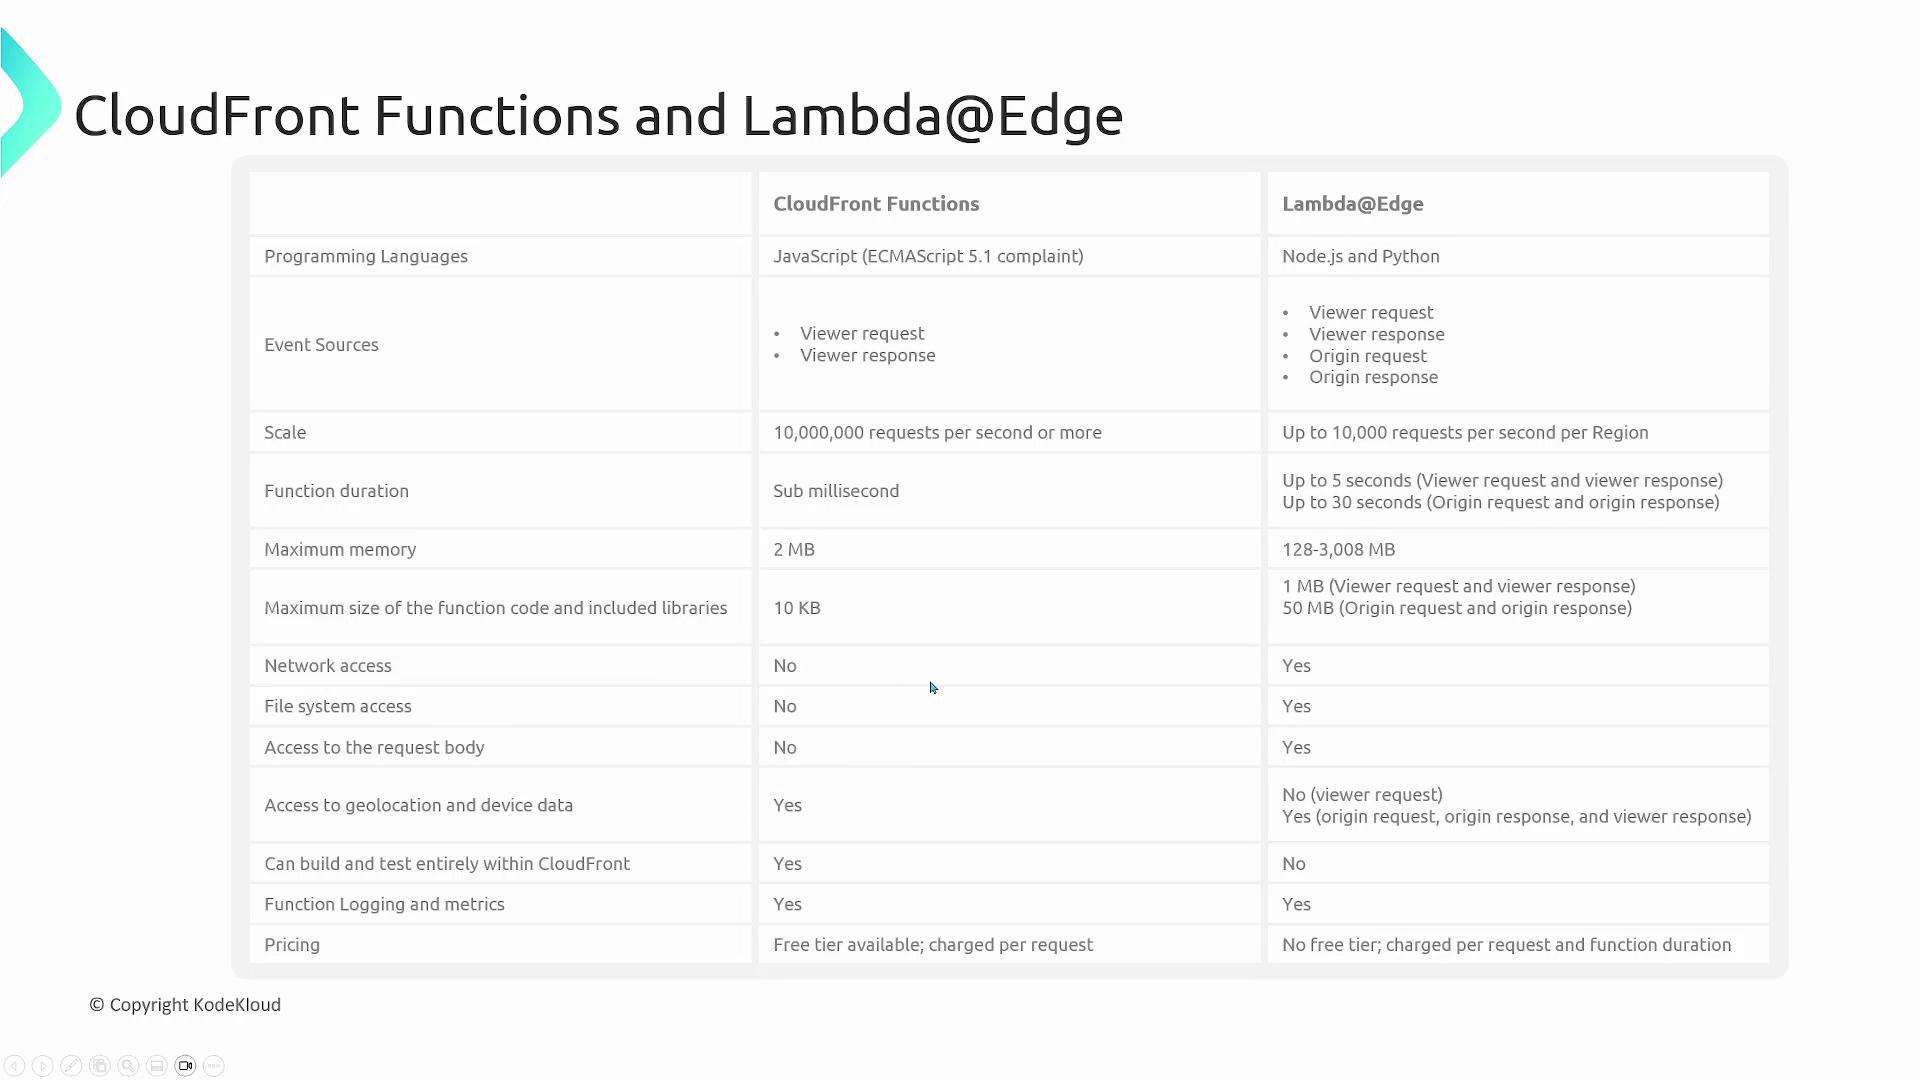This screenshot has width=1920, height=1080.
Task: Click the Network access row label
Action: point(328,666)
